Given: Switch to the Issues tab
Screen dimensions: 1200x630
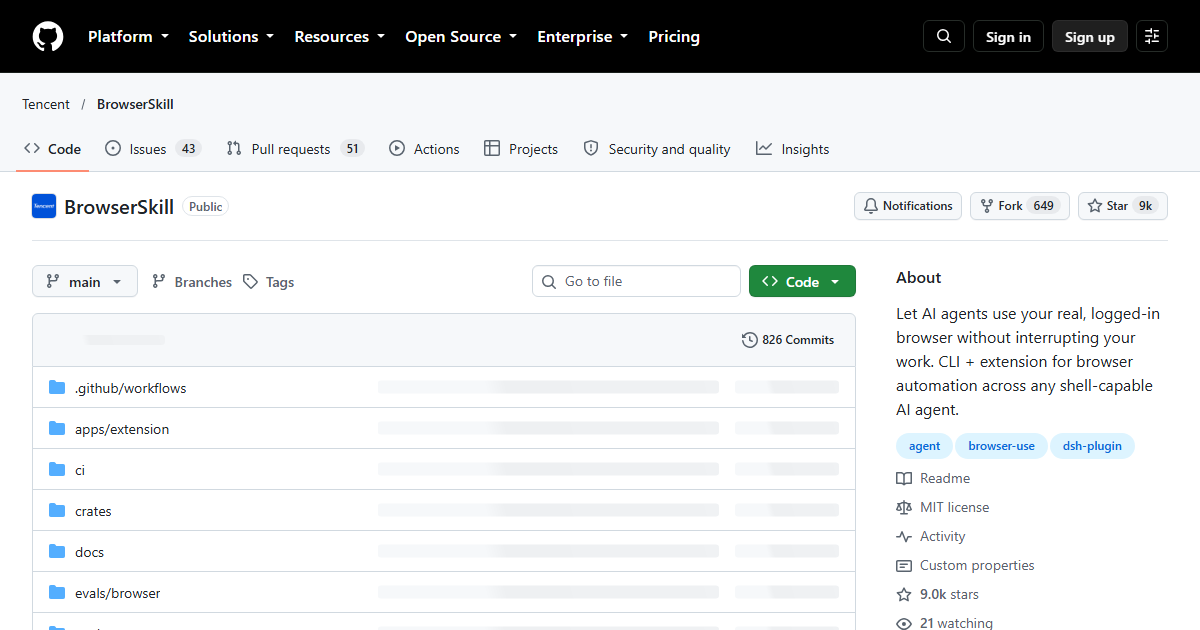Looking at the screenshot, I should [x=153, y=149].
